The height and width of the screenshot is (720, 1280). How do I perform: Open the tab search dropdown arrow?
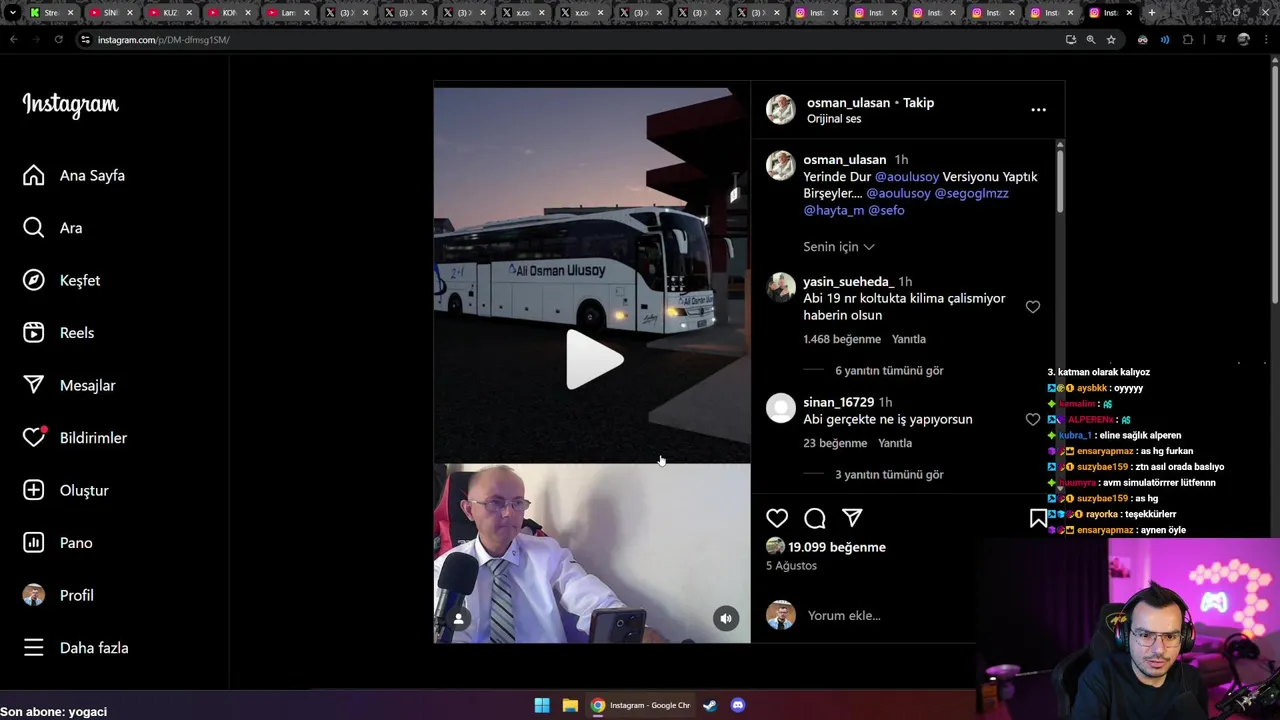pyautogui.click(x=12, y=13)
